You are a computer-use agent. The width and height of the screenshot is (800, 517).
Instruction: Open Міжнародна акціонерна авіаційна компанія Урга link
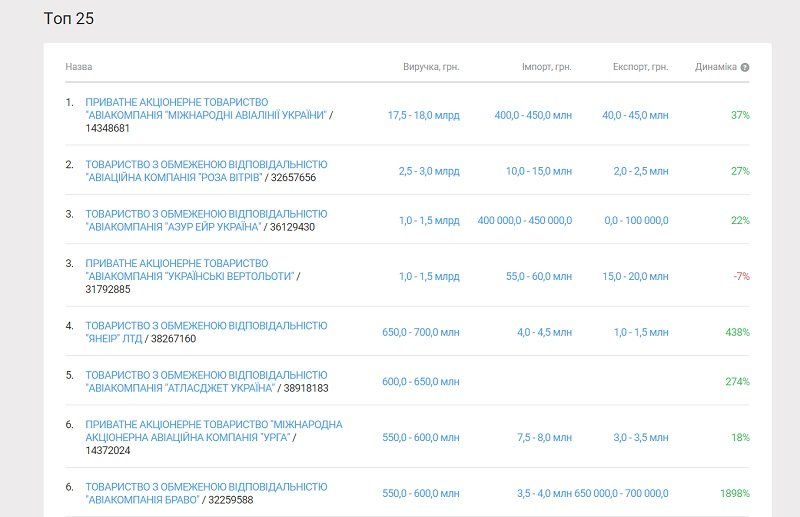tap(214, 431)
